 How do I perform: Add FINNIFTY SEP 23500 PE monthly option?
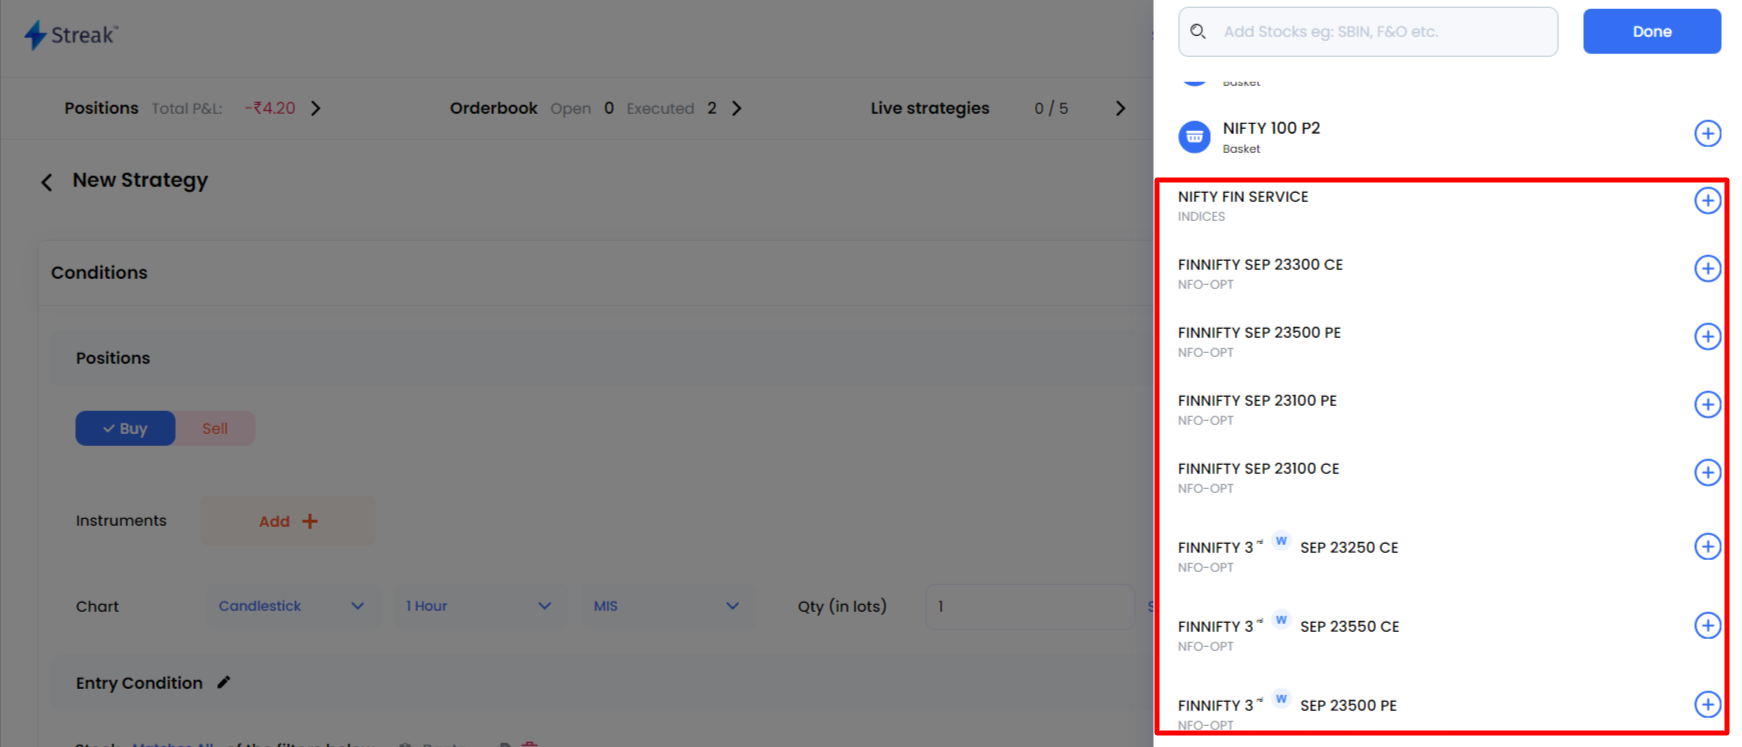(x=1707, y=337)
